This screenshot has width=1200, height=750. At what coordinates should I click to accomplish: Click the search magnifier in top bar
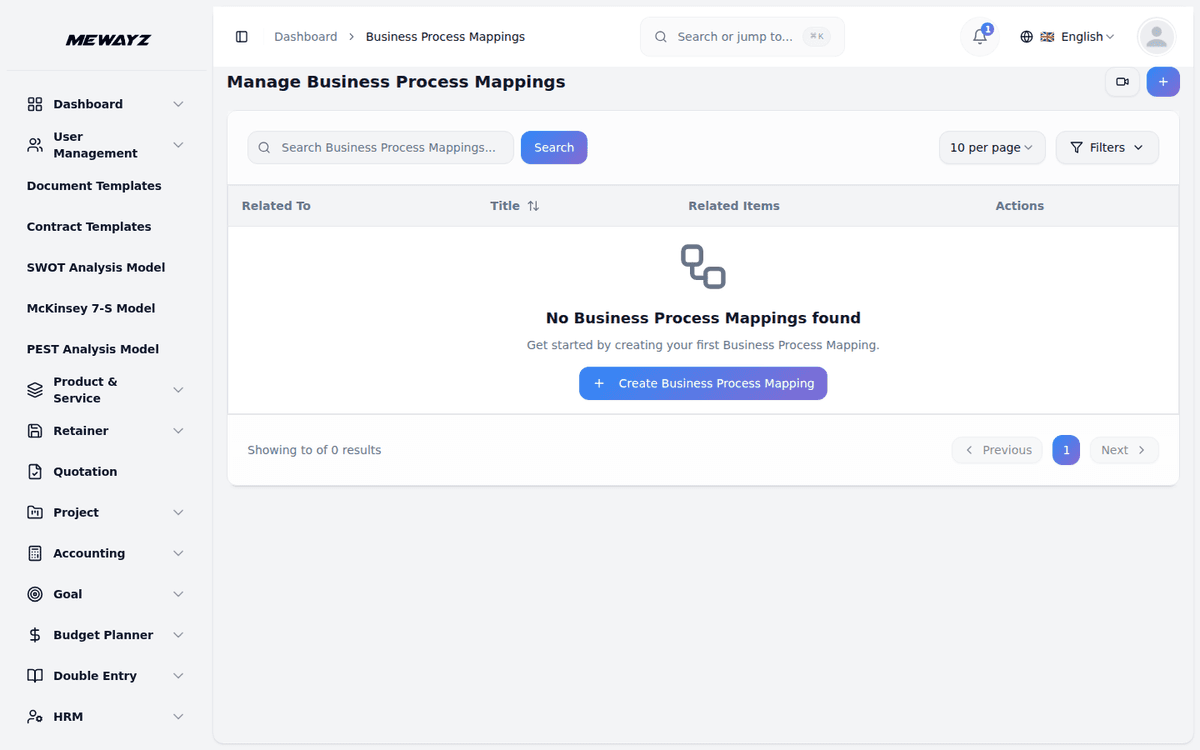(661, 37)
